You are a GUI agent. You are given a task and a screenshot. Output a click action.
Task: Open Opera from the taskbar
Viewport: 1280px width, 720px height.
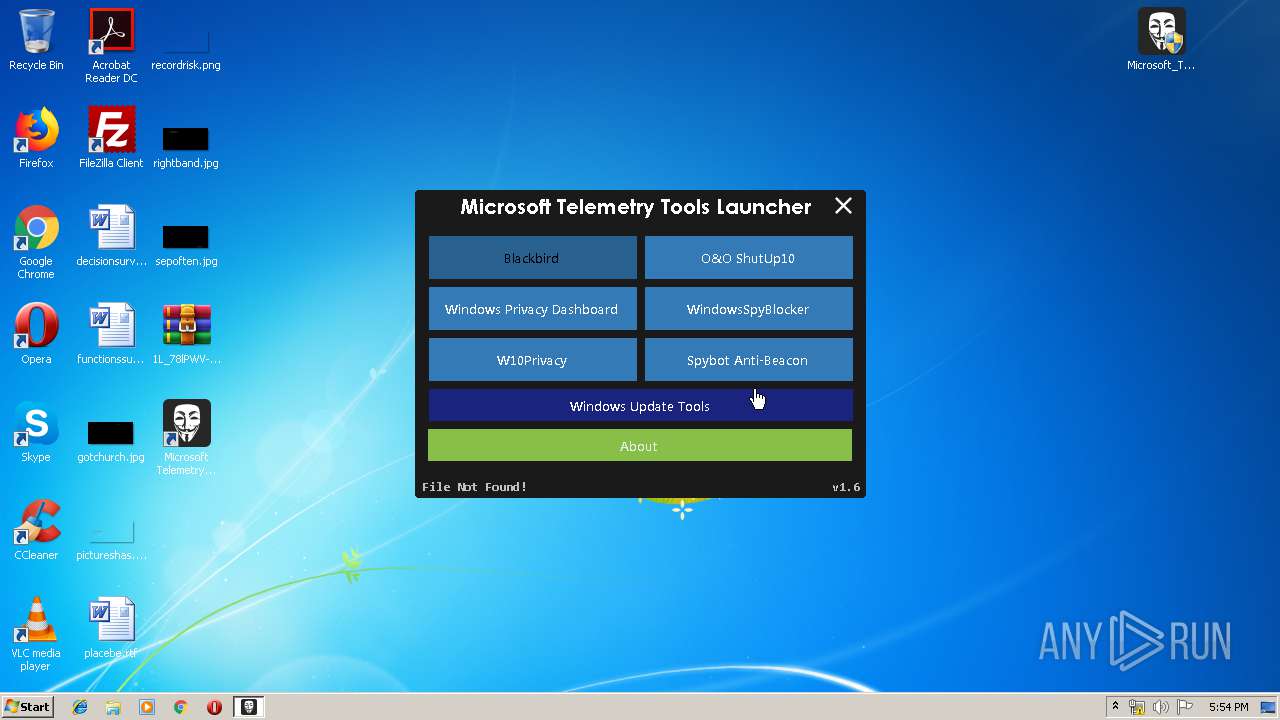click(x=214, y=707)
